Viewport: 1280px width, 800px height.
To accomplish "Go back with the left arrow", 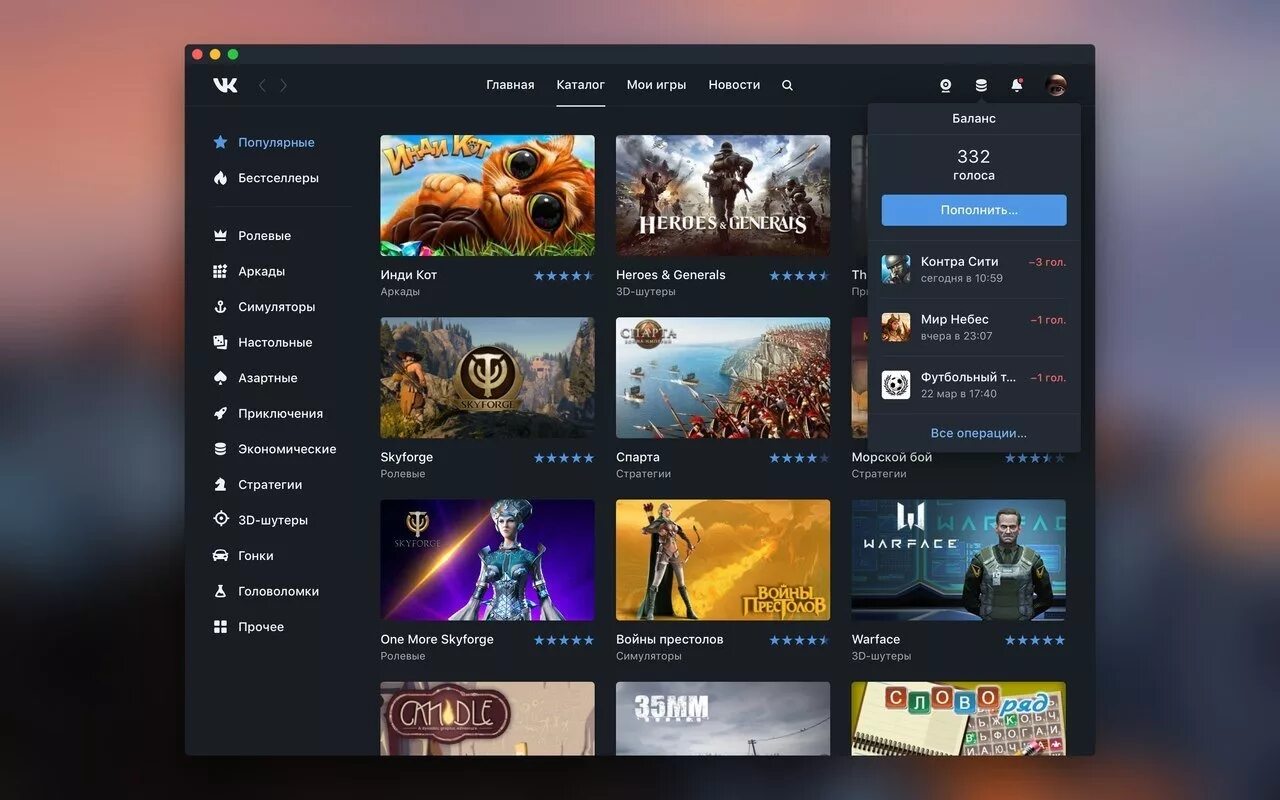I will coord(262,85).
